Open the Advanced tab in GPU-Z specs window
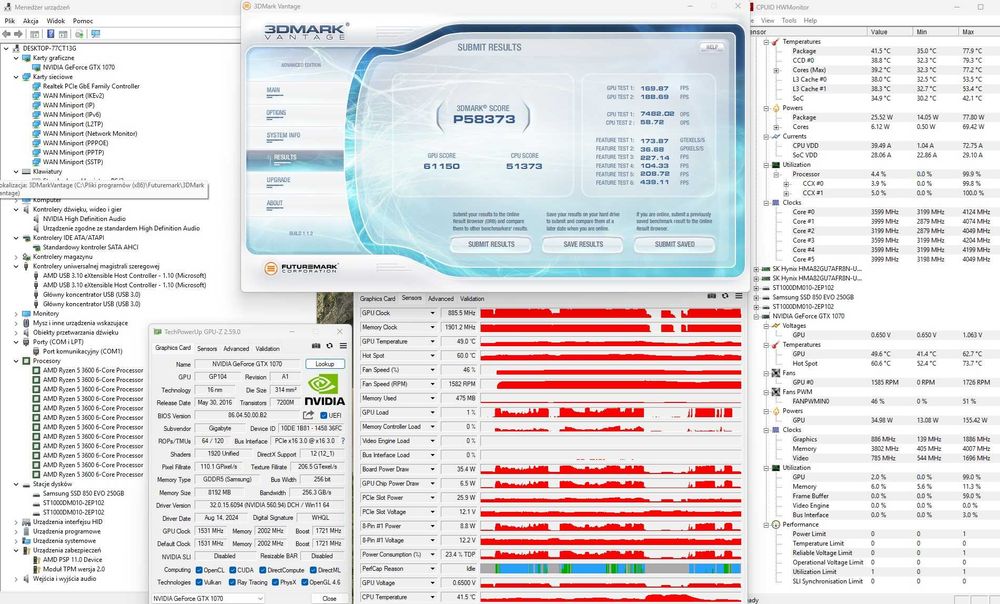This screenshot has width=1000, height=604. tap(236, 349)
